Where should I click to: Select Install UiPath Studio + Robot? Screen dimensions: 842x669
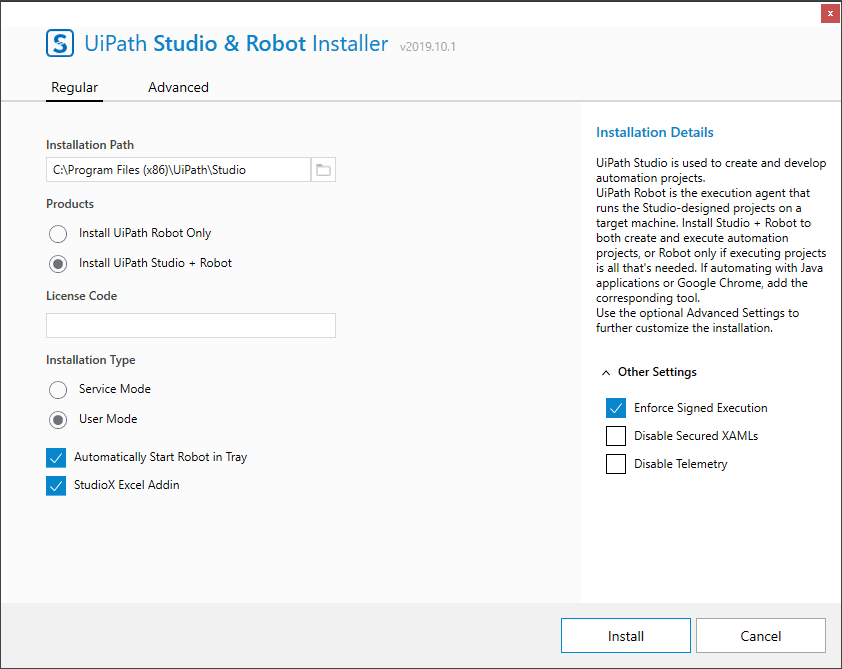[58, 263]
